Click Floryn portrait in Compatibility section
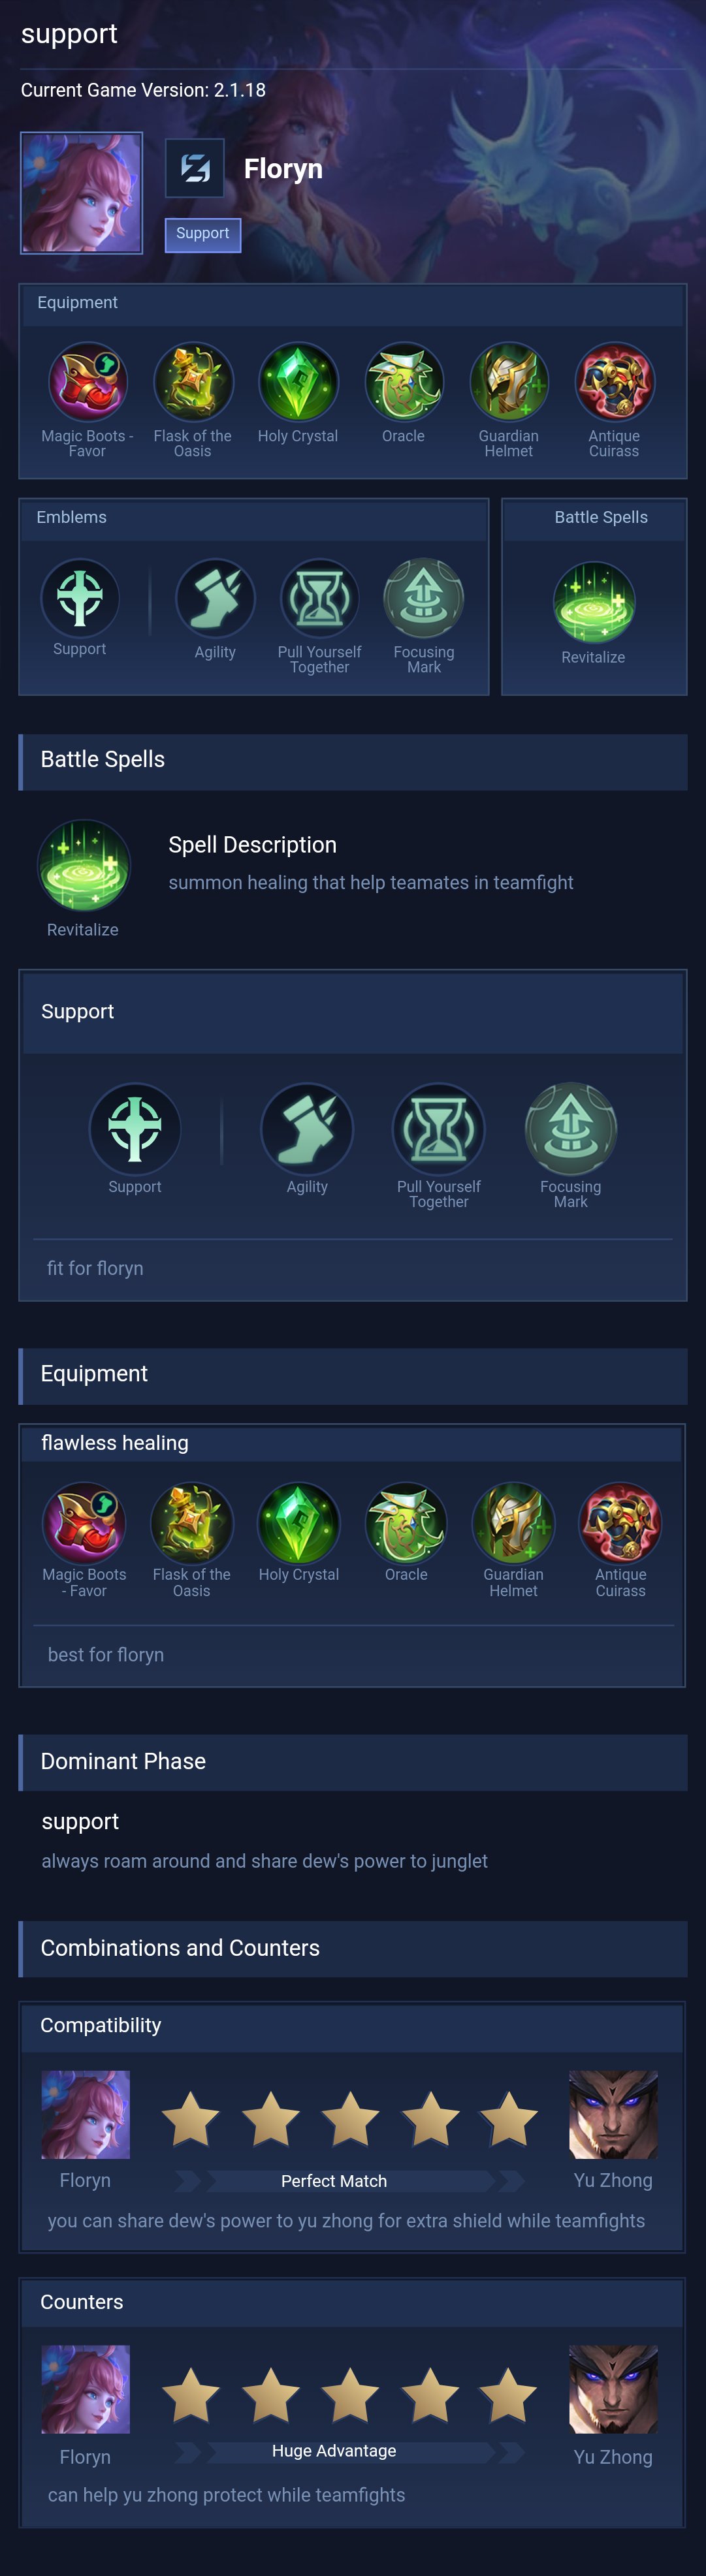The width and height of the screenshot is (706, 2576). point(86,2115)
